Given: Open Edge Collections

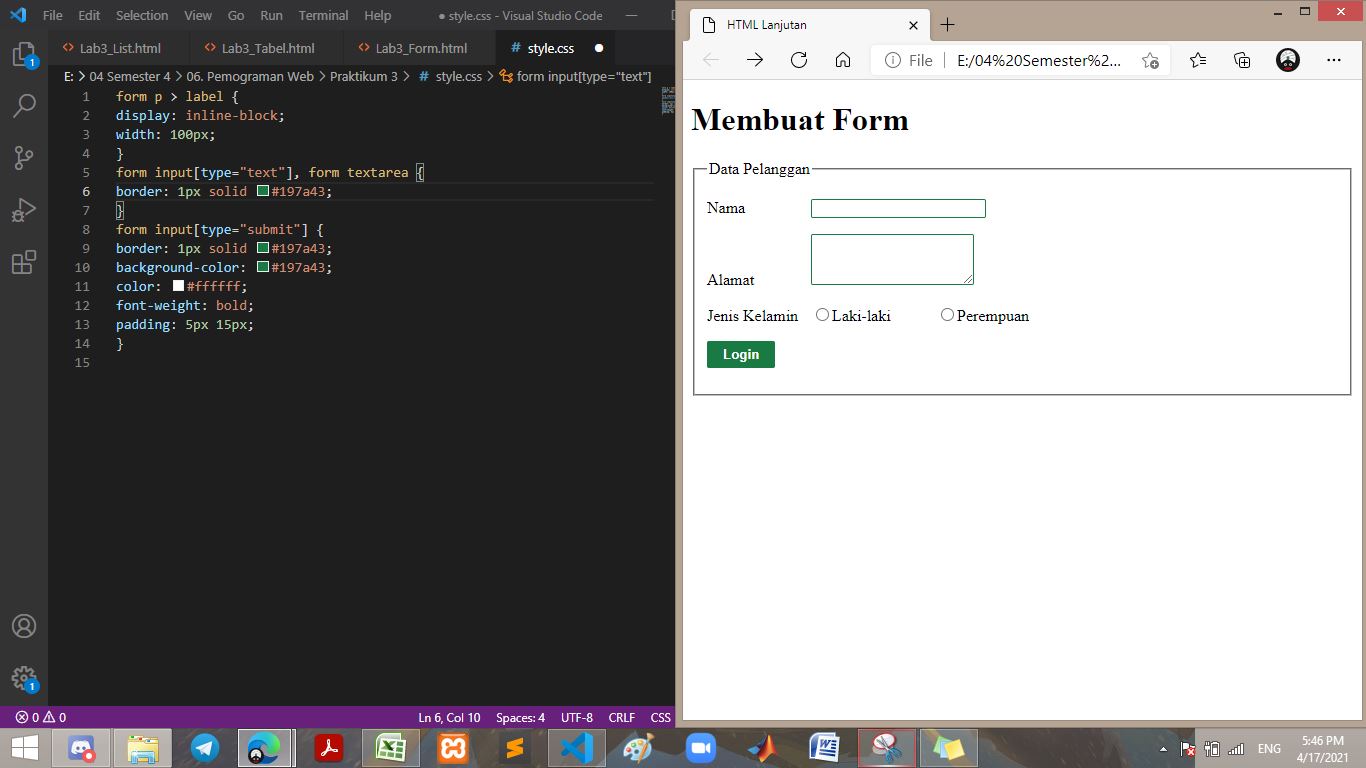Looking at the screenshot, I should (1241, 60).
